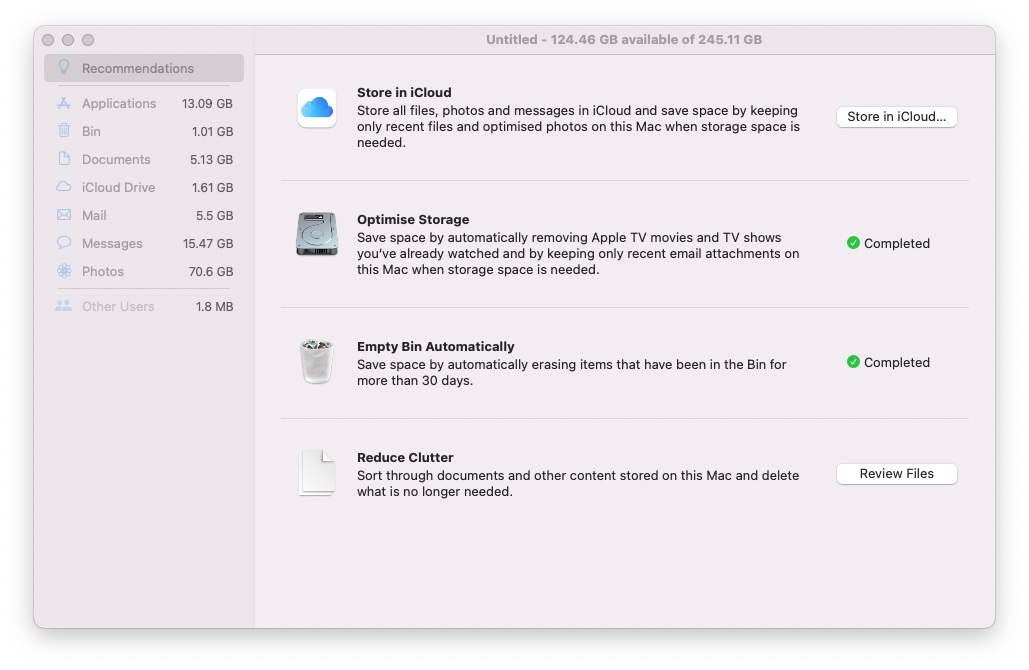Click the Optimise Storage heading
The image size is (1029, 670).
(413, 219)
